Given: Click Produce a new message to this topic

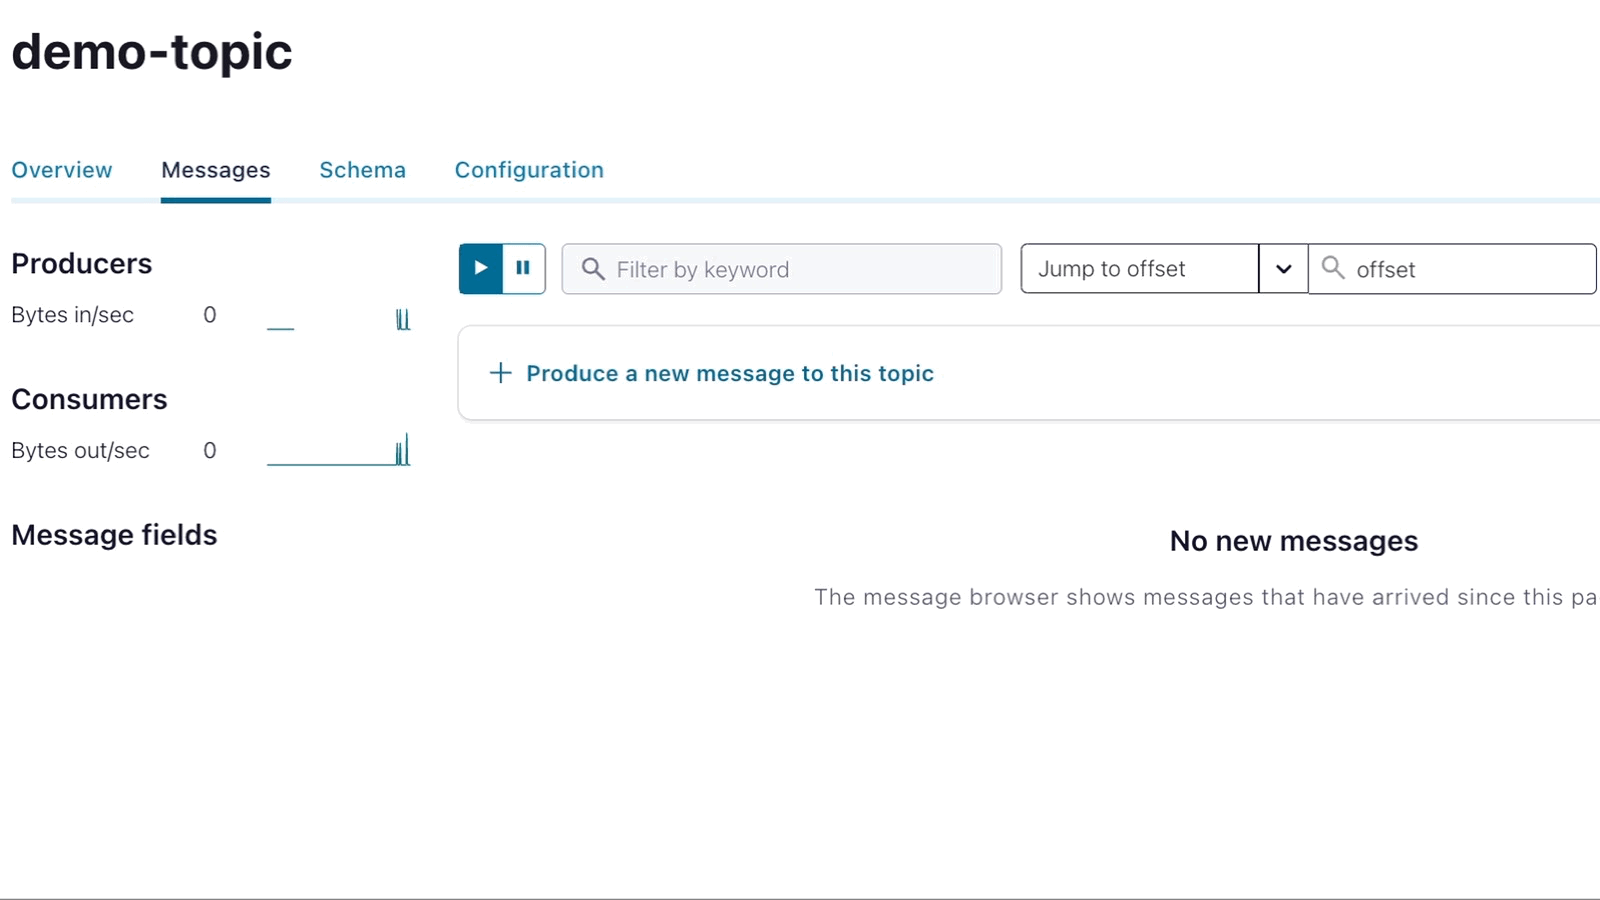Looking at the screenshot, I should click(x=729, y=373).
